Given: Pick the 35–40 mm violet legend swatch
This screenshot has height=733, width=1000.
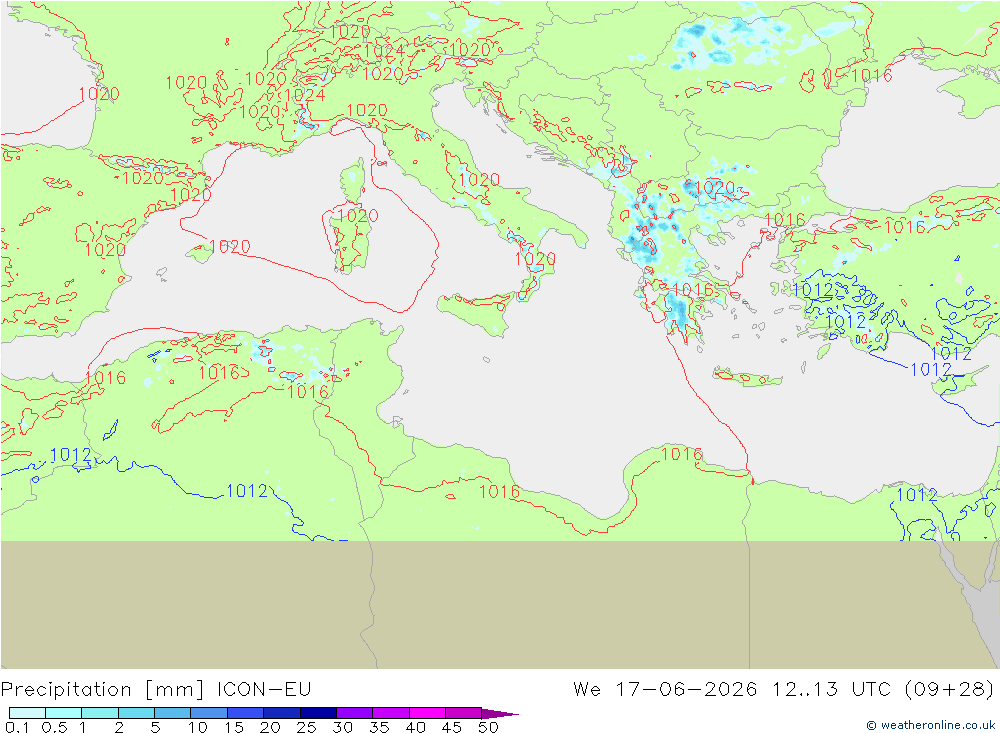Looking at the screenshot, I should point(390,713).
